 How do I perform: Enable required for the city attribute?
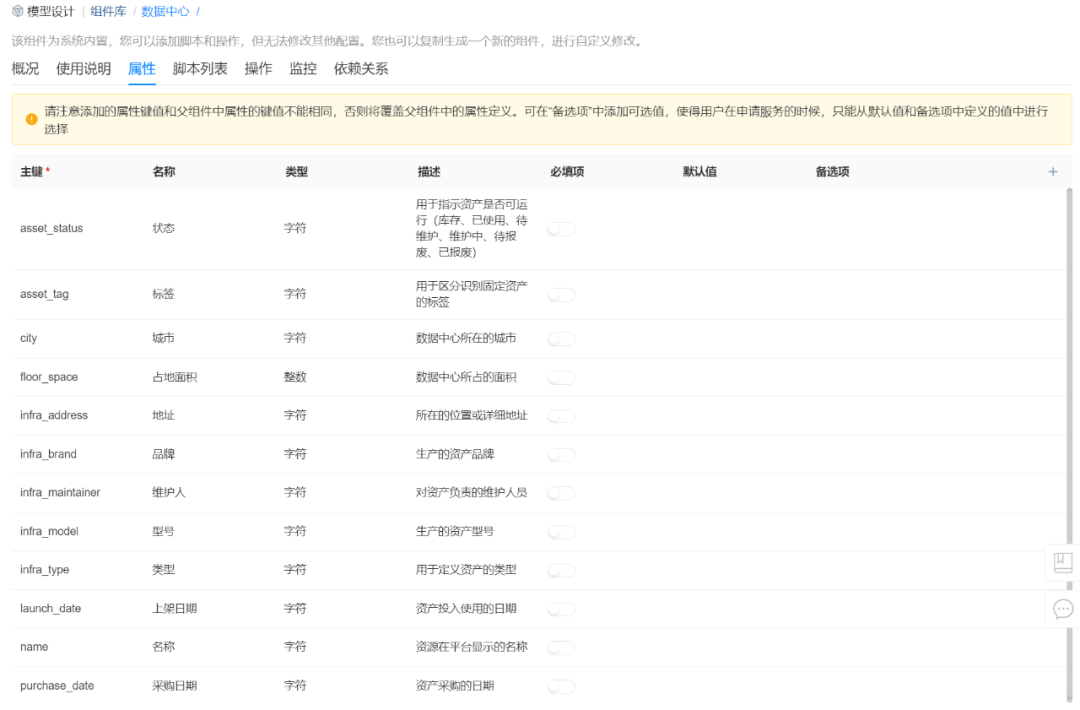[x=561, y=338]
